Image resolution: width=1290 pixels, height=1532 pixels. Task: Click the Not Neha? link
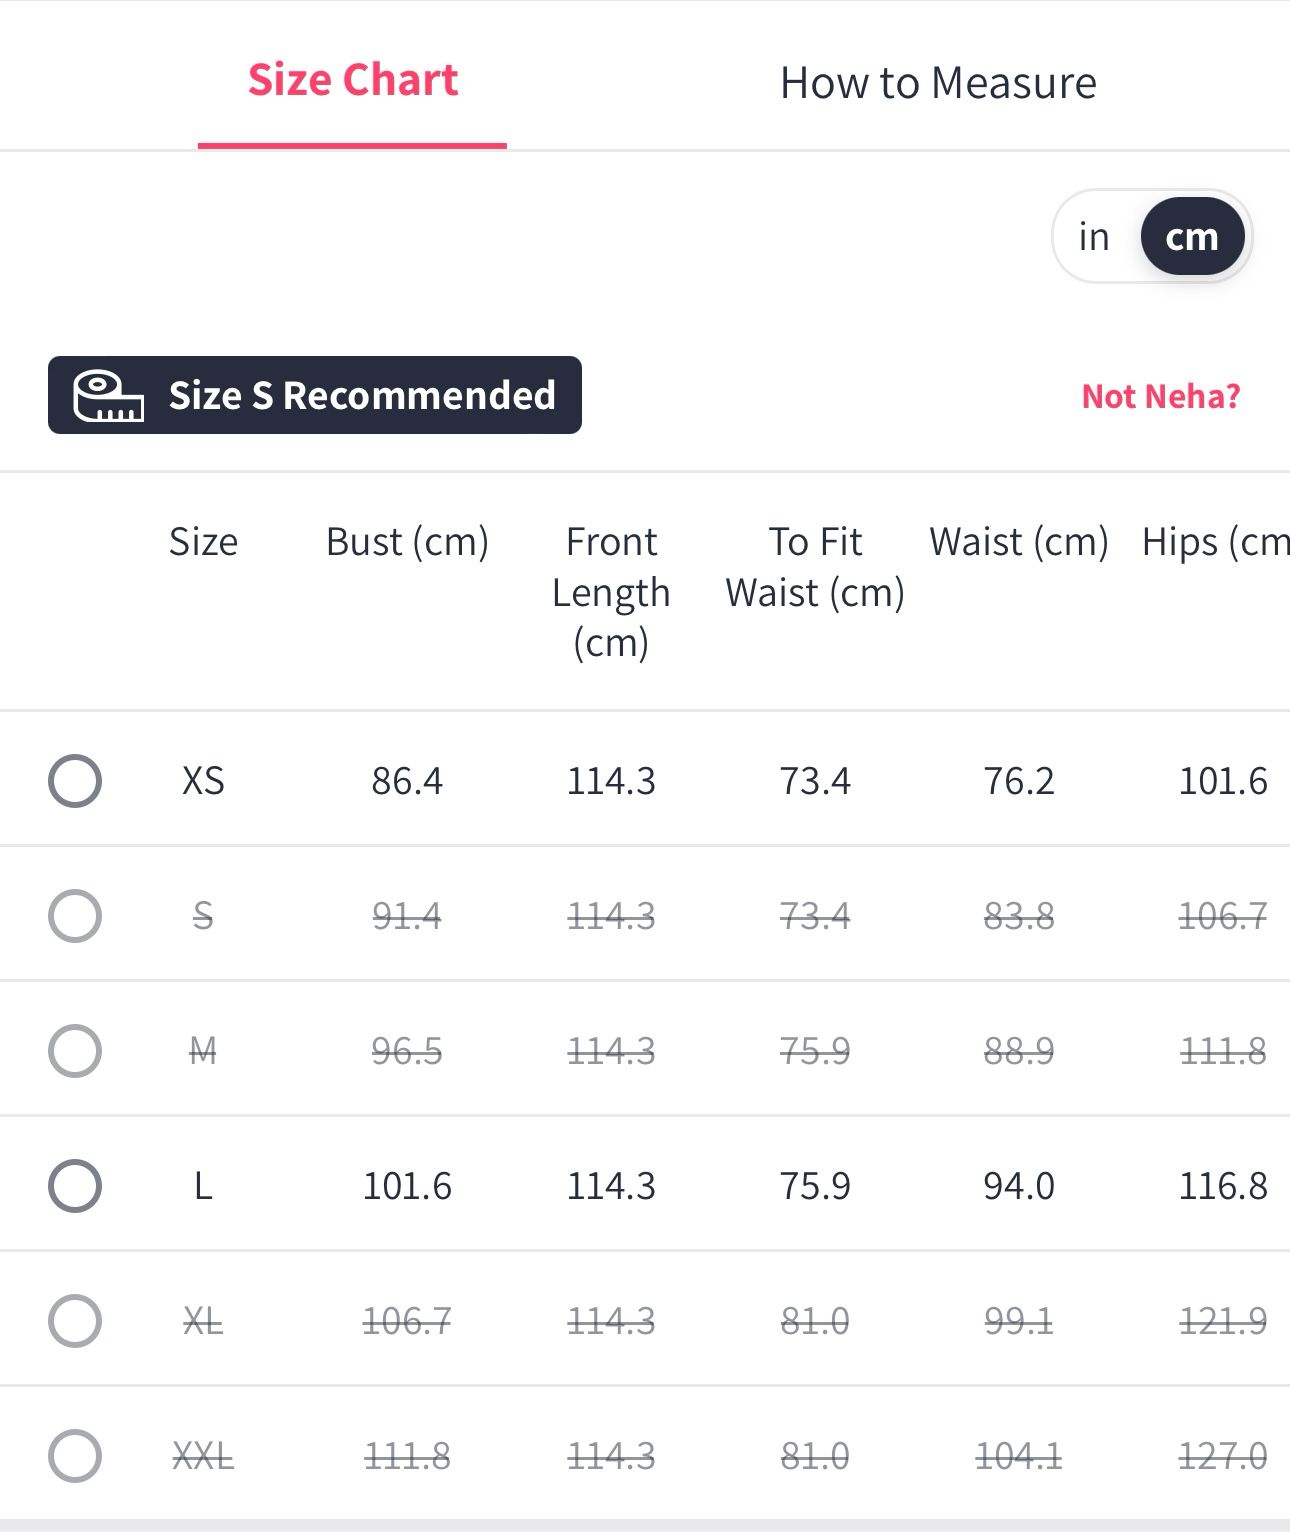(x=1160, y=396)
